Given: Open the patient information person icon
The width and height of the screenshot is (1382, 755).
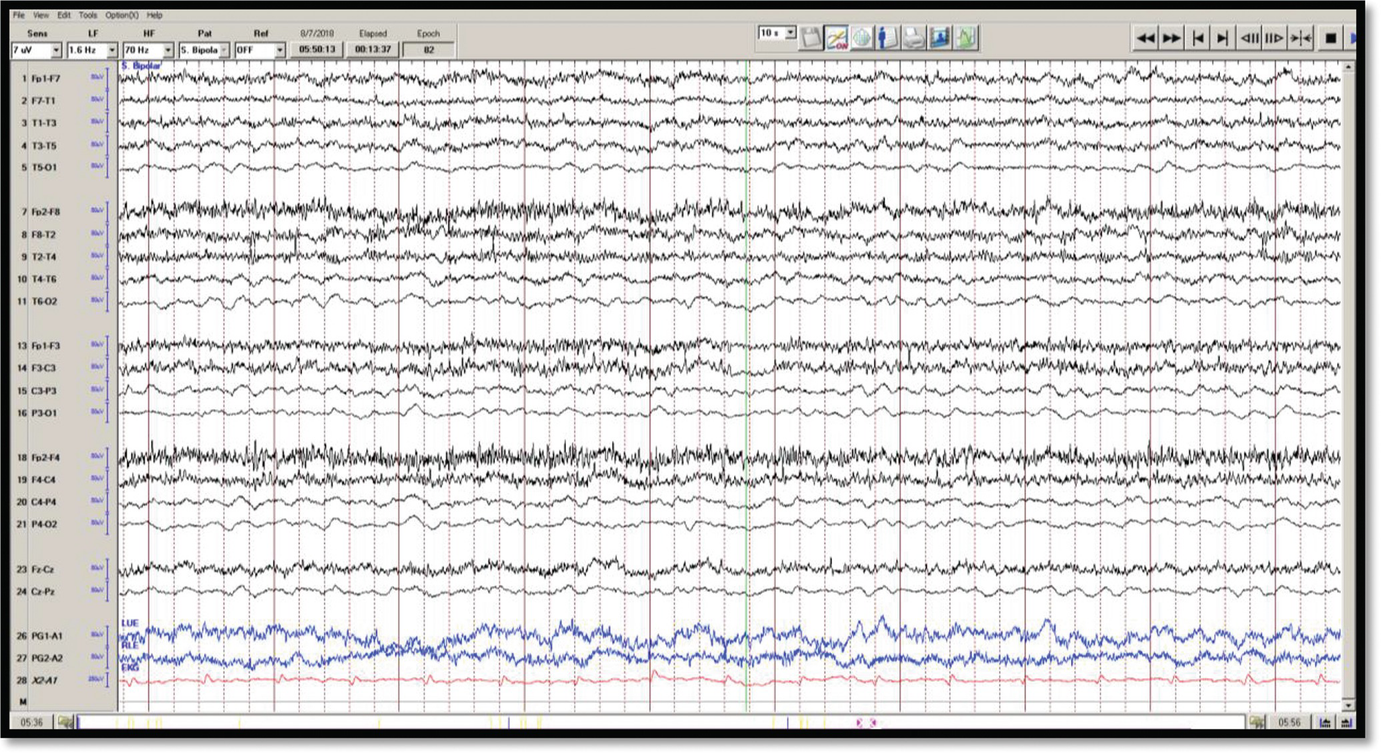Looking at the screenshot, I should (888, 38).
